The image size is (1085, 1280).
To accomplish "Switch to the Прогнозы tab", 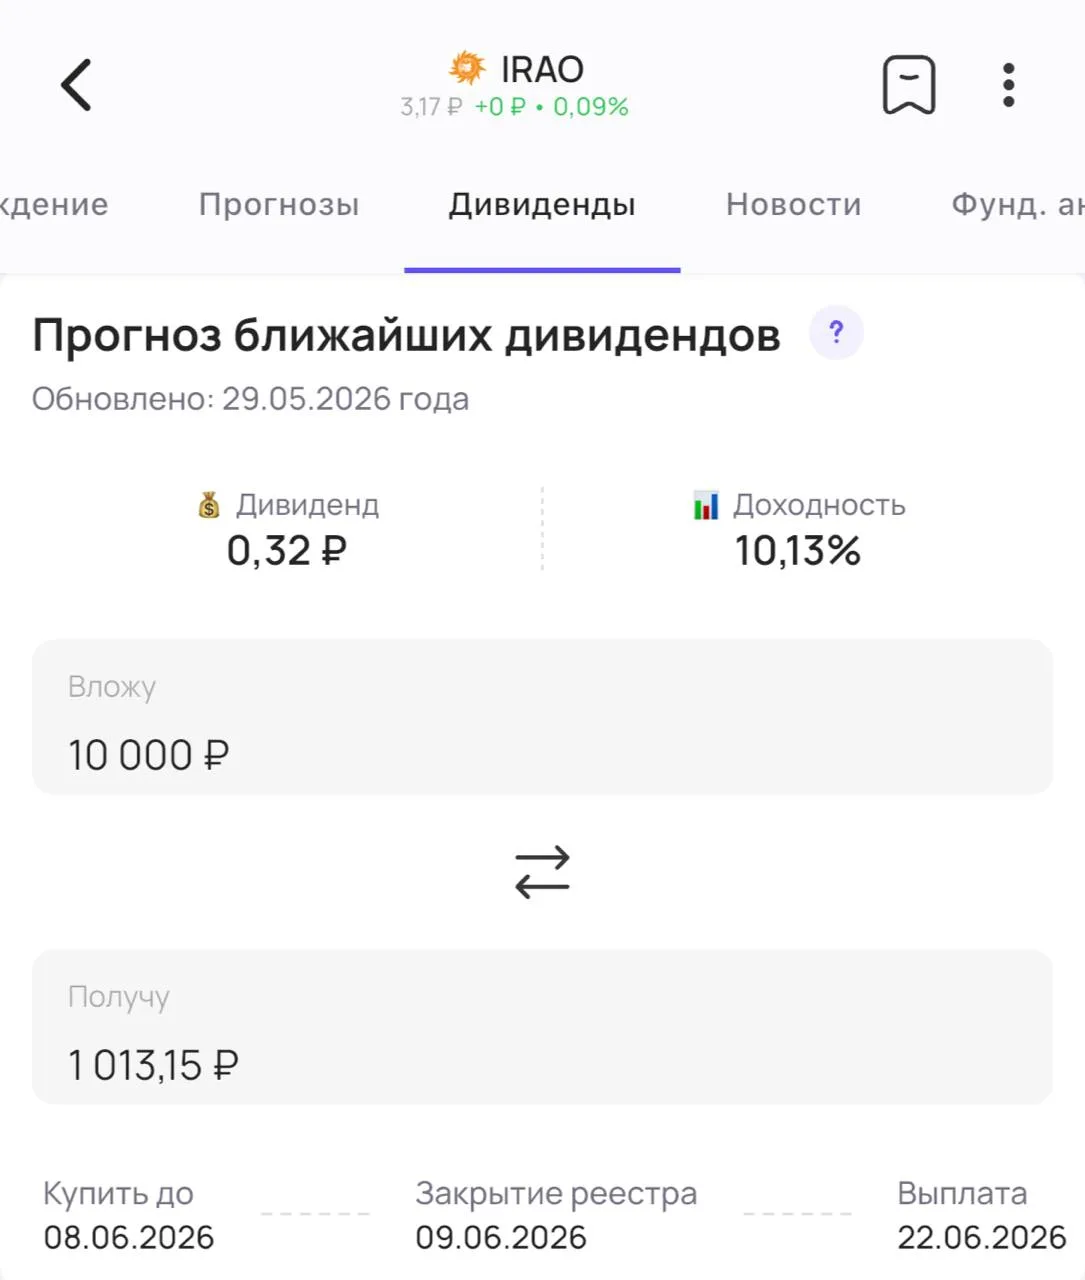I will [279, 204].
